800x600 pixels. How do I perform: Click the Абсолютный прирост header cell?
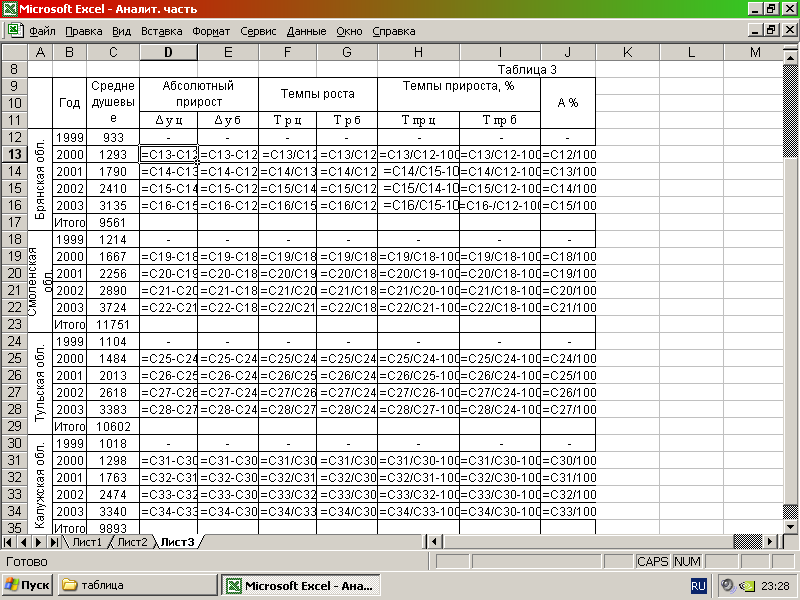[x=199, y=94]
